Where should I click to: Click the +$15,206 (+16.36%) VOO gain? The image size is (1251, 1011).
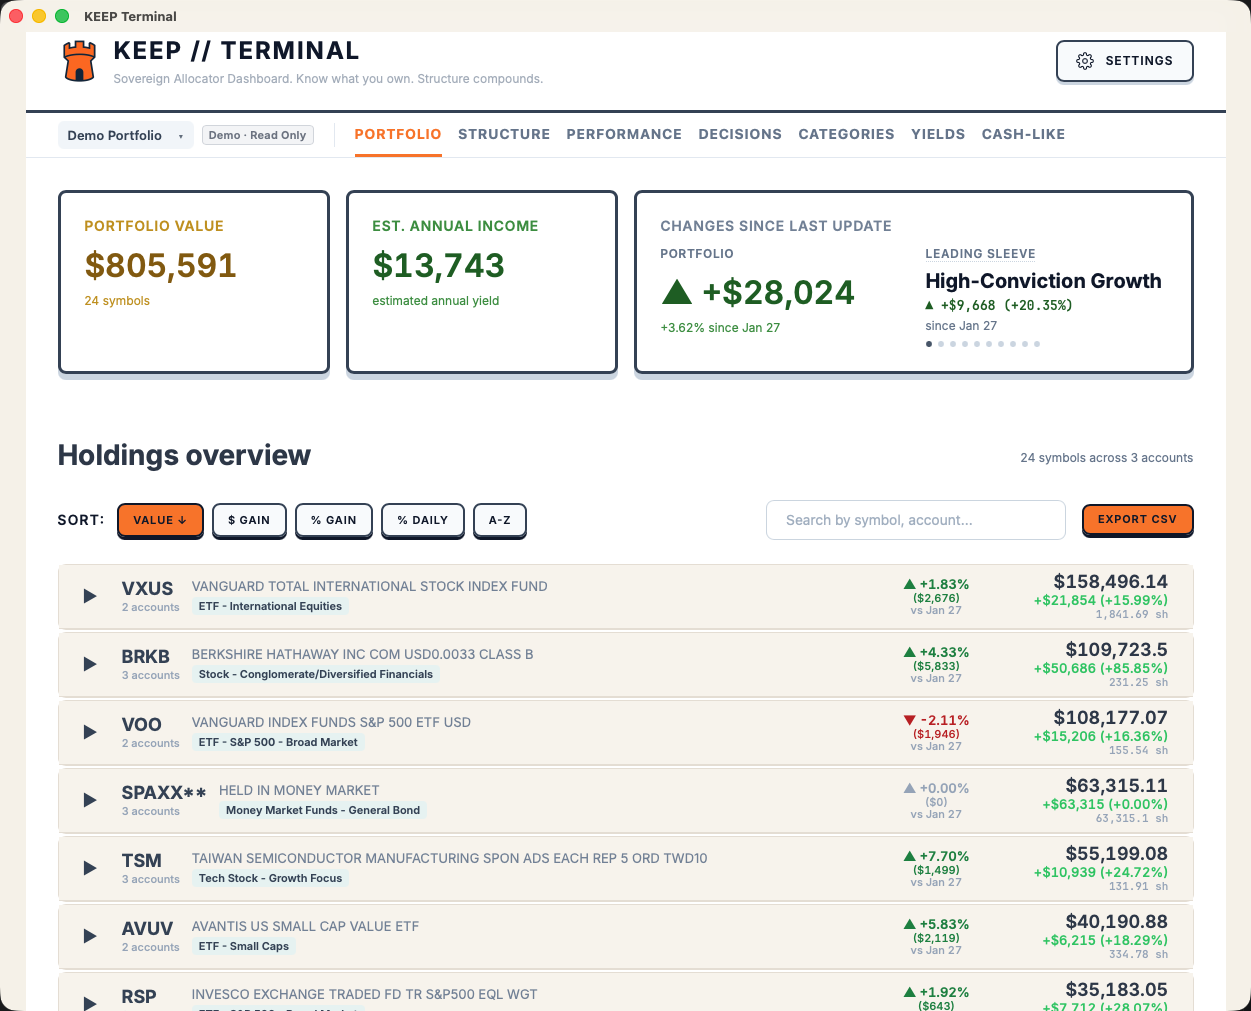(1101, 736)
